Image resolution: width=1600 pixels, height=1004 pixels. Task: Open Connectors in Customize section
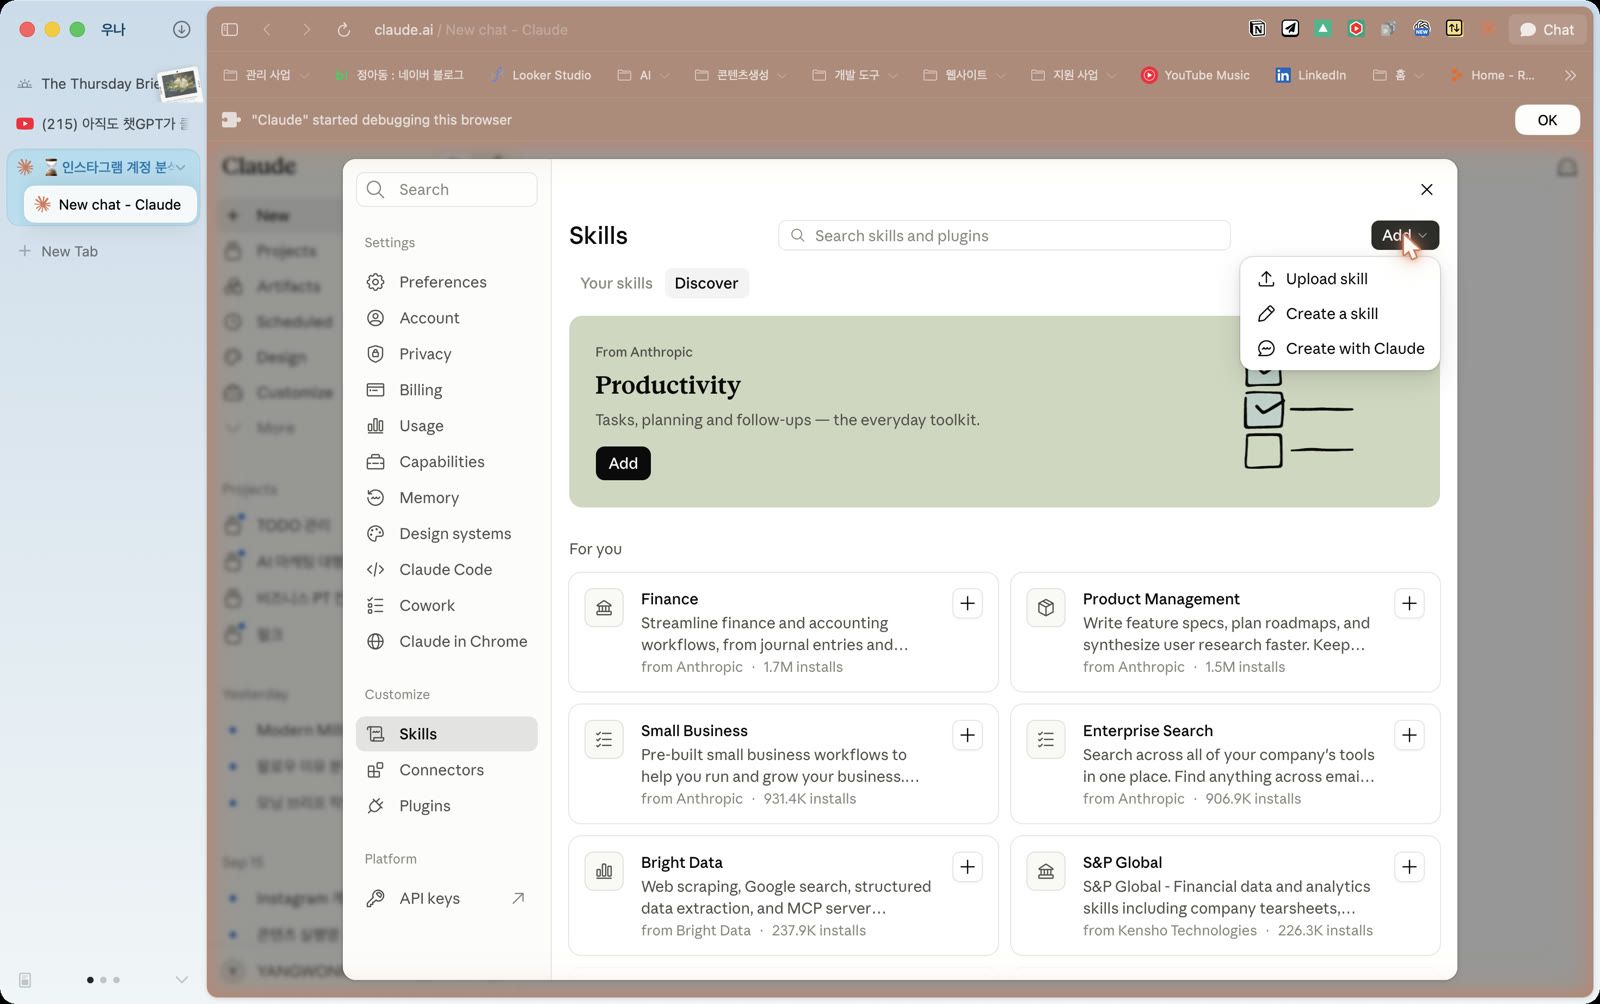coord(446,770)
